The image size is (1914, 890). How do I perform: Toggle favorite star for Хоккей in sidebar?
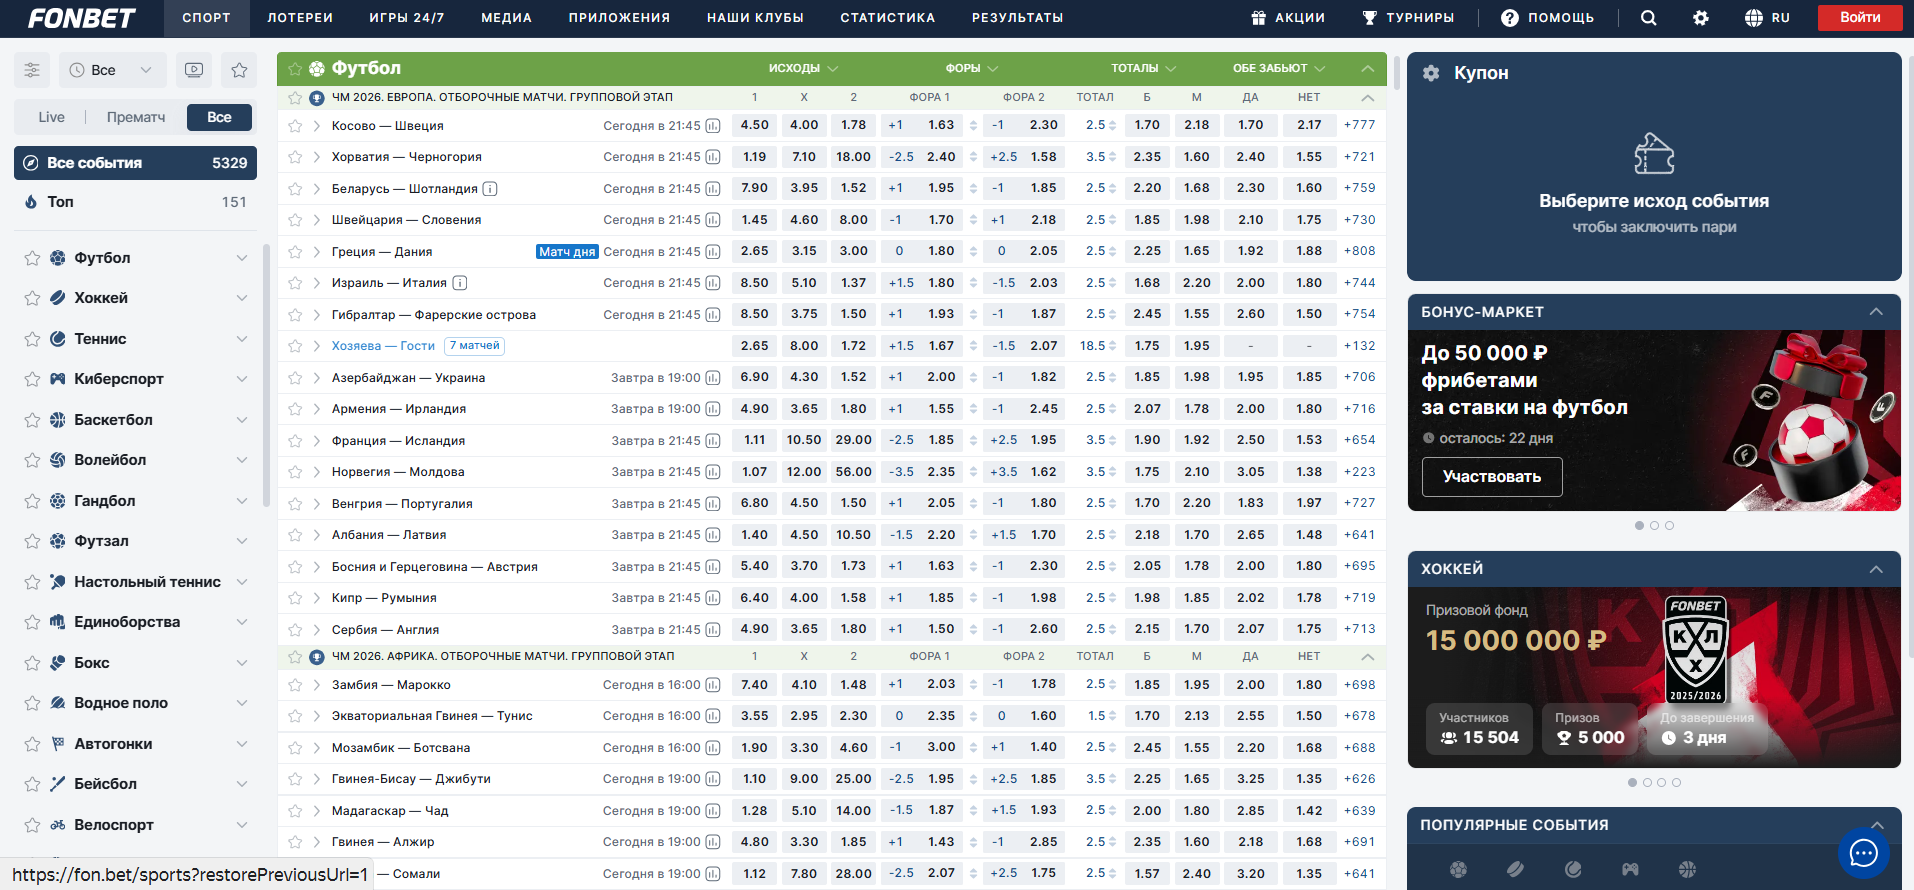(32, 298)
